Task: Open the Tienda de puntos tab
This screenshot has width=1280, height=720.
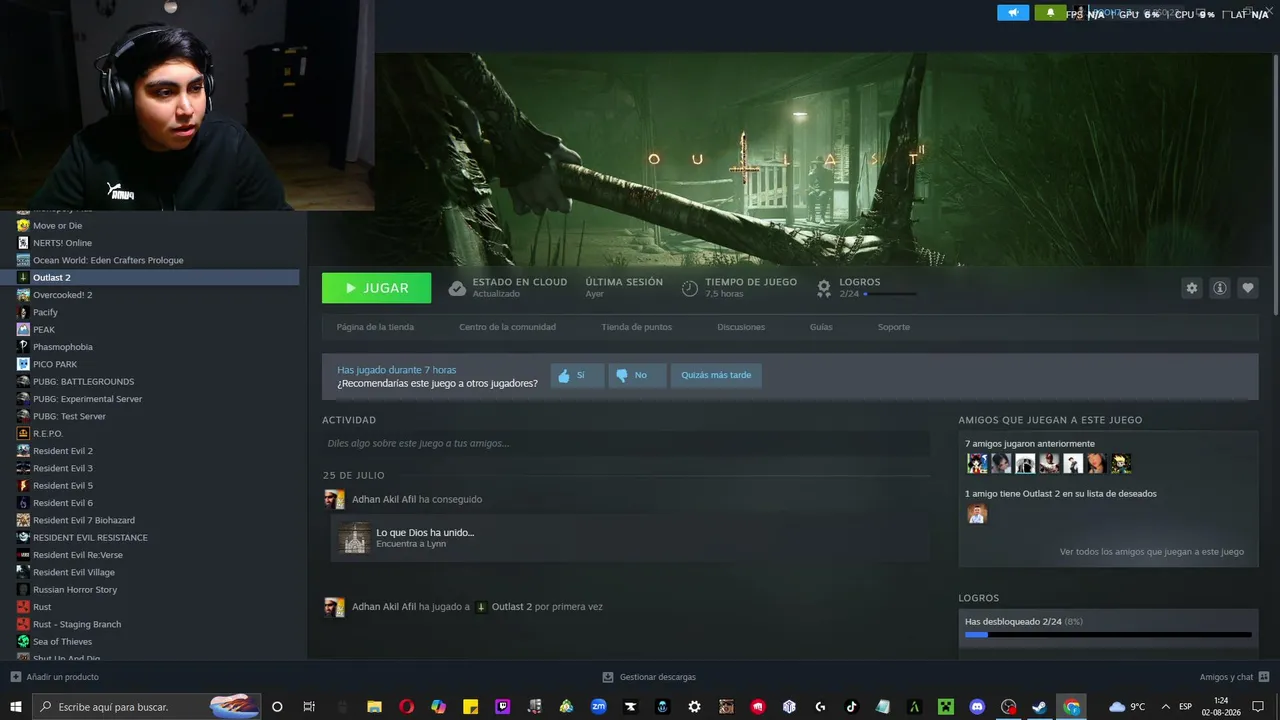Action: click(x=637, y=327)
